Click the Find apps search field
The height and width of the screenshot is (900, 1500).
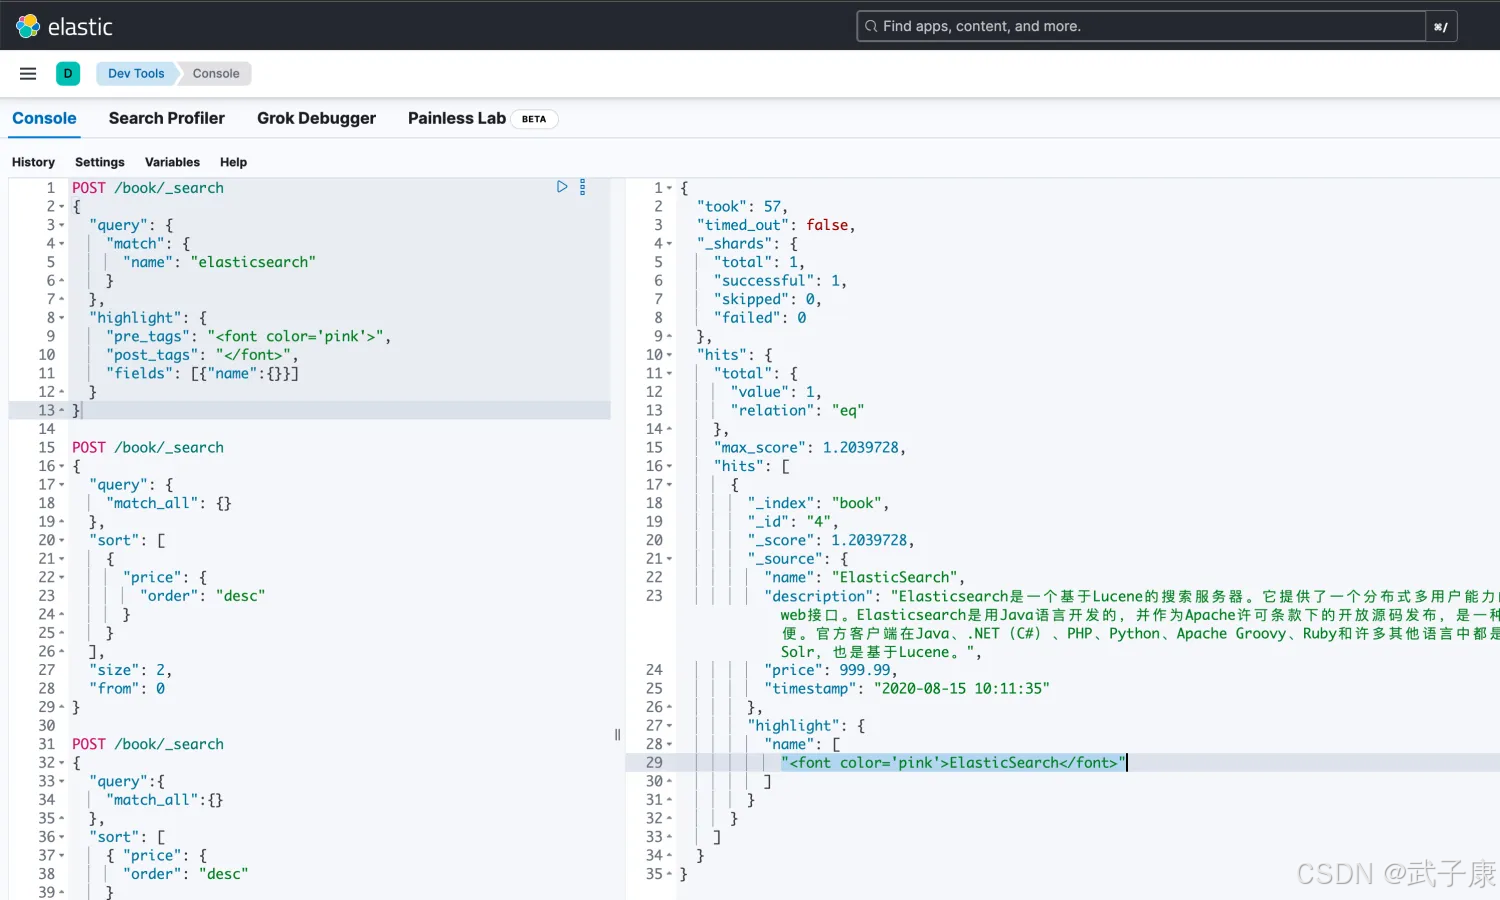point(1140,26)
